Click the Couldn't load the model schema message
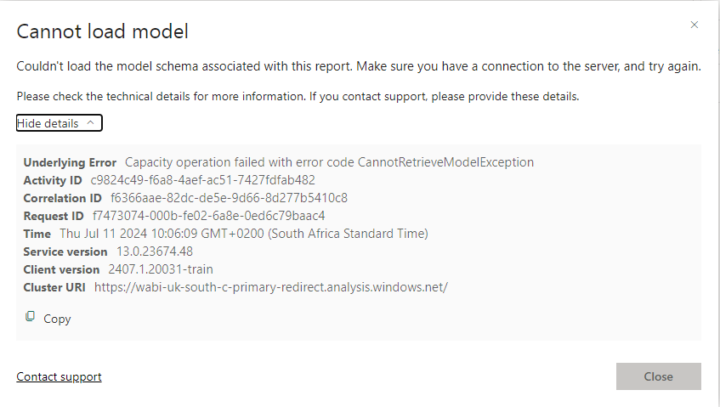 coord(358,66)
